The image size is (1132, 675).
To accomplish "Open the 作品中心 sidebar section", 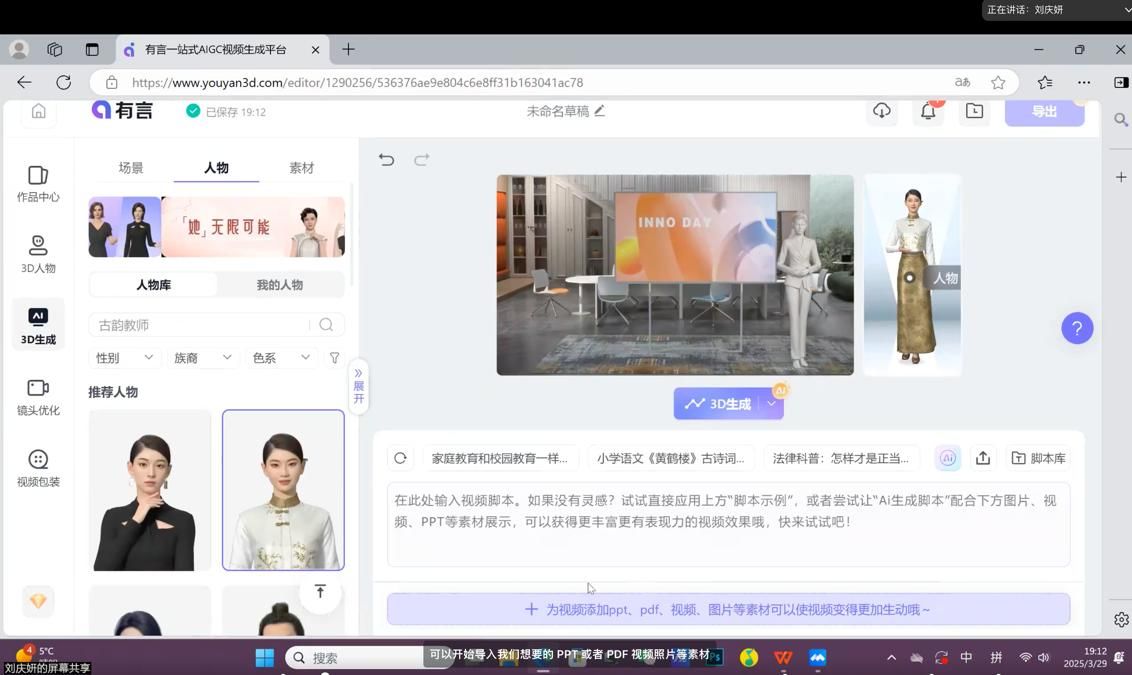I will [x=38, y=184].
